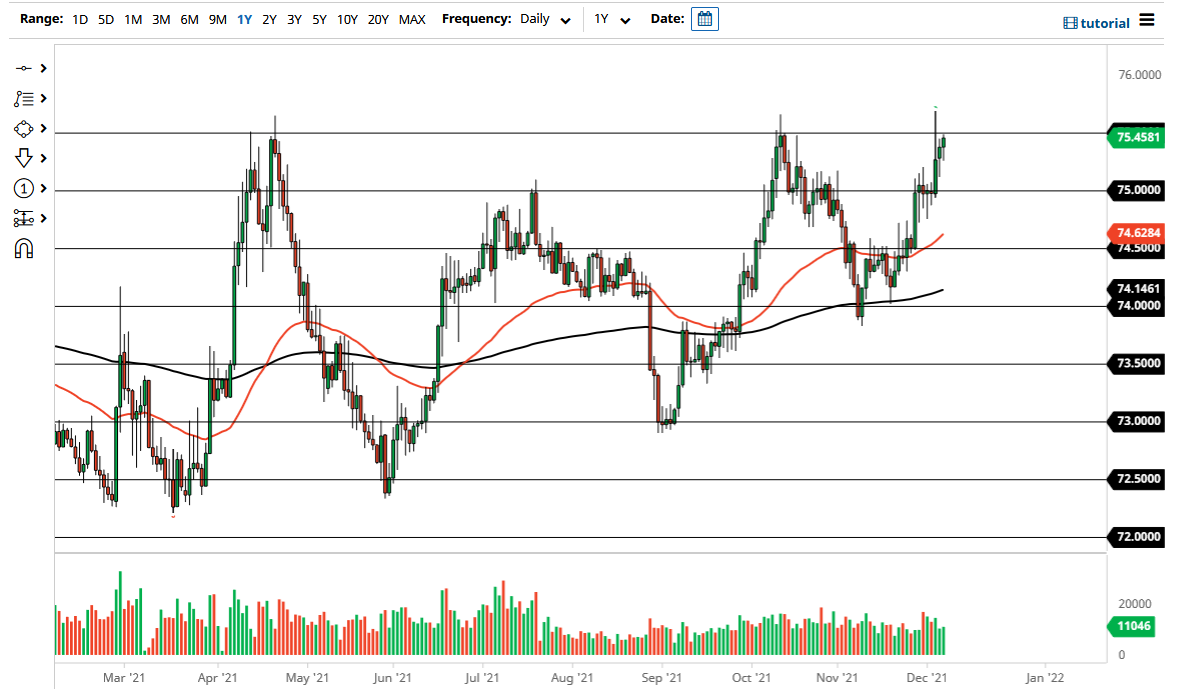The height and width of the screenshot is (700, 1177).
Task: Select the polygon shape drawing tool
Action: coord(21,128)
